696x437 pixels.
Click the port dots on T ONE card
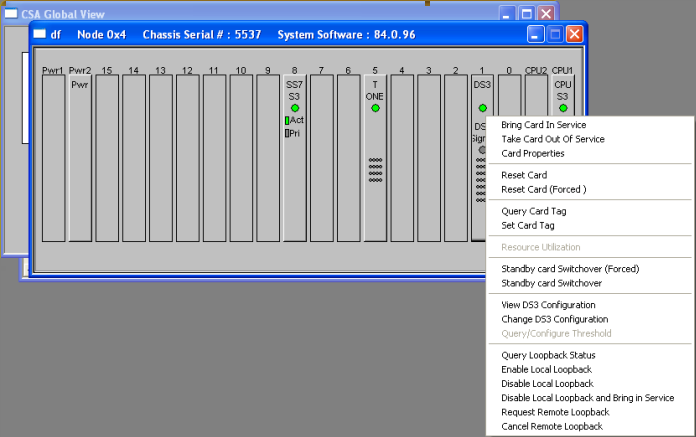click(x=375, y=170)
